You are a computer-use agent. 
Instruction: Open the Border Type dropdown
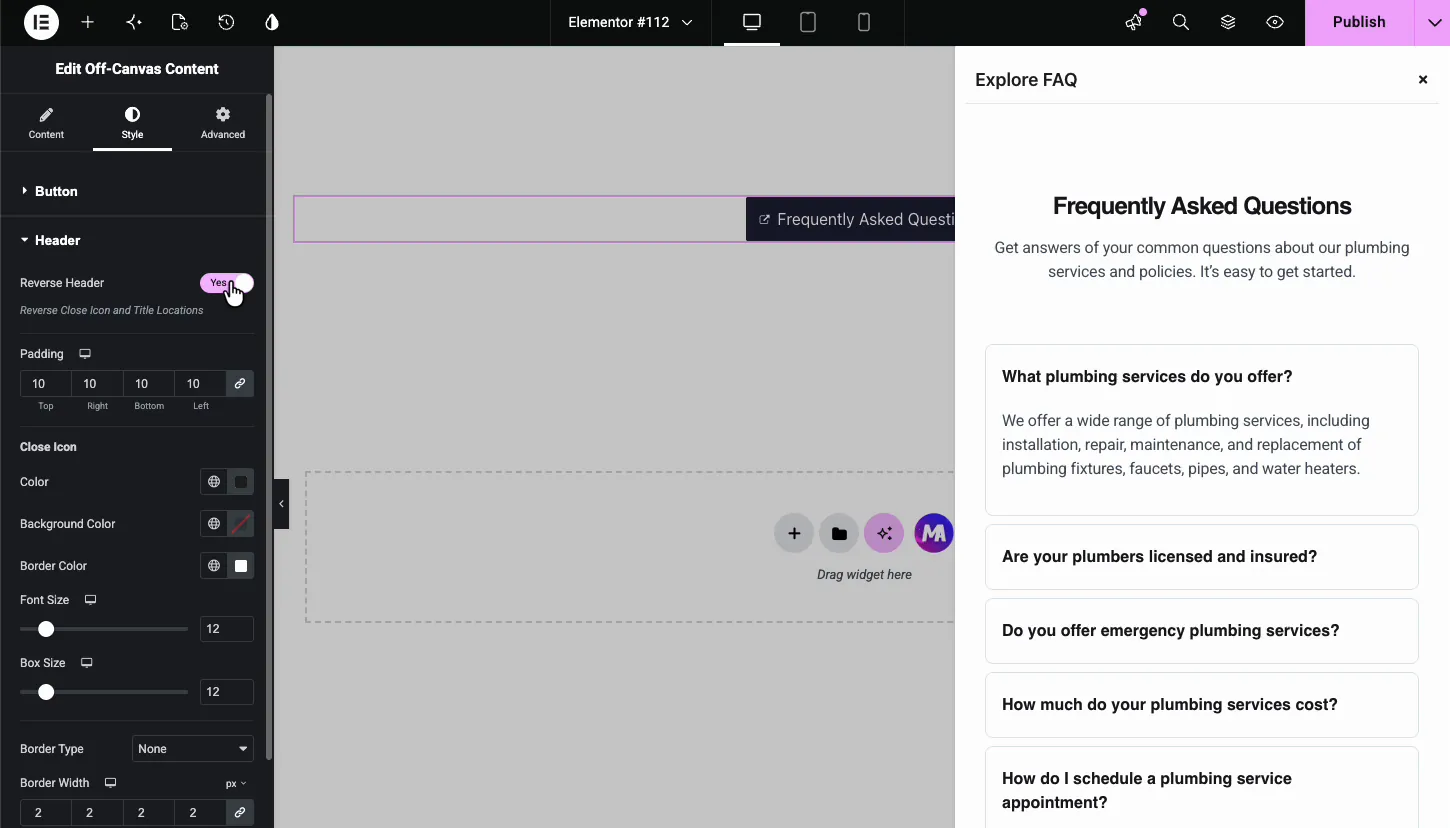point(193,749)
